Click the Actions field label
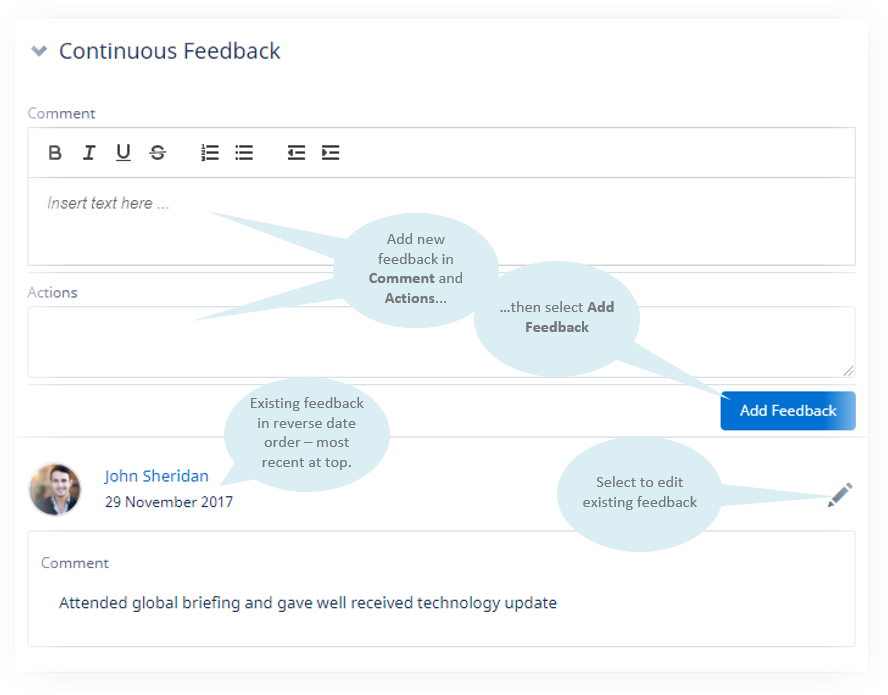This screenshot has height=695, width=888. (x=52, y=293)
